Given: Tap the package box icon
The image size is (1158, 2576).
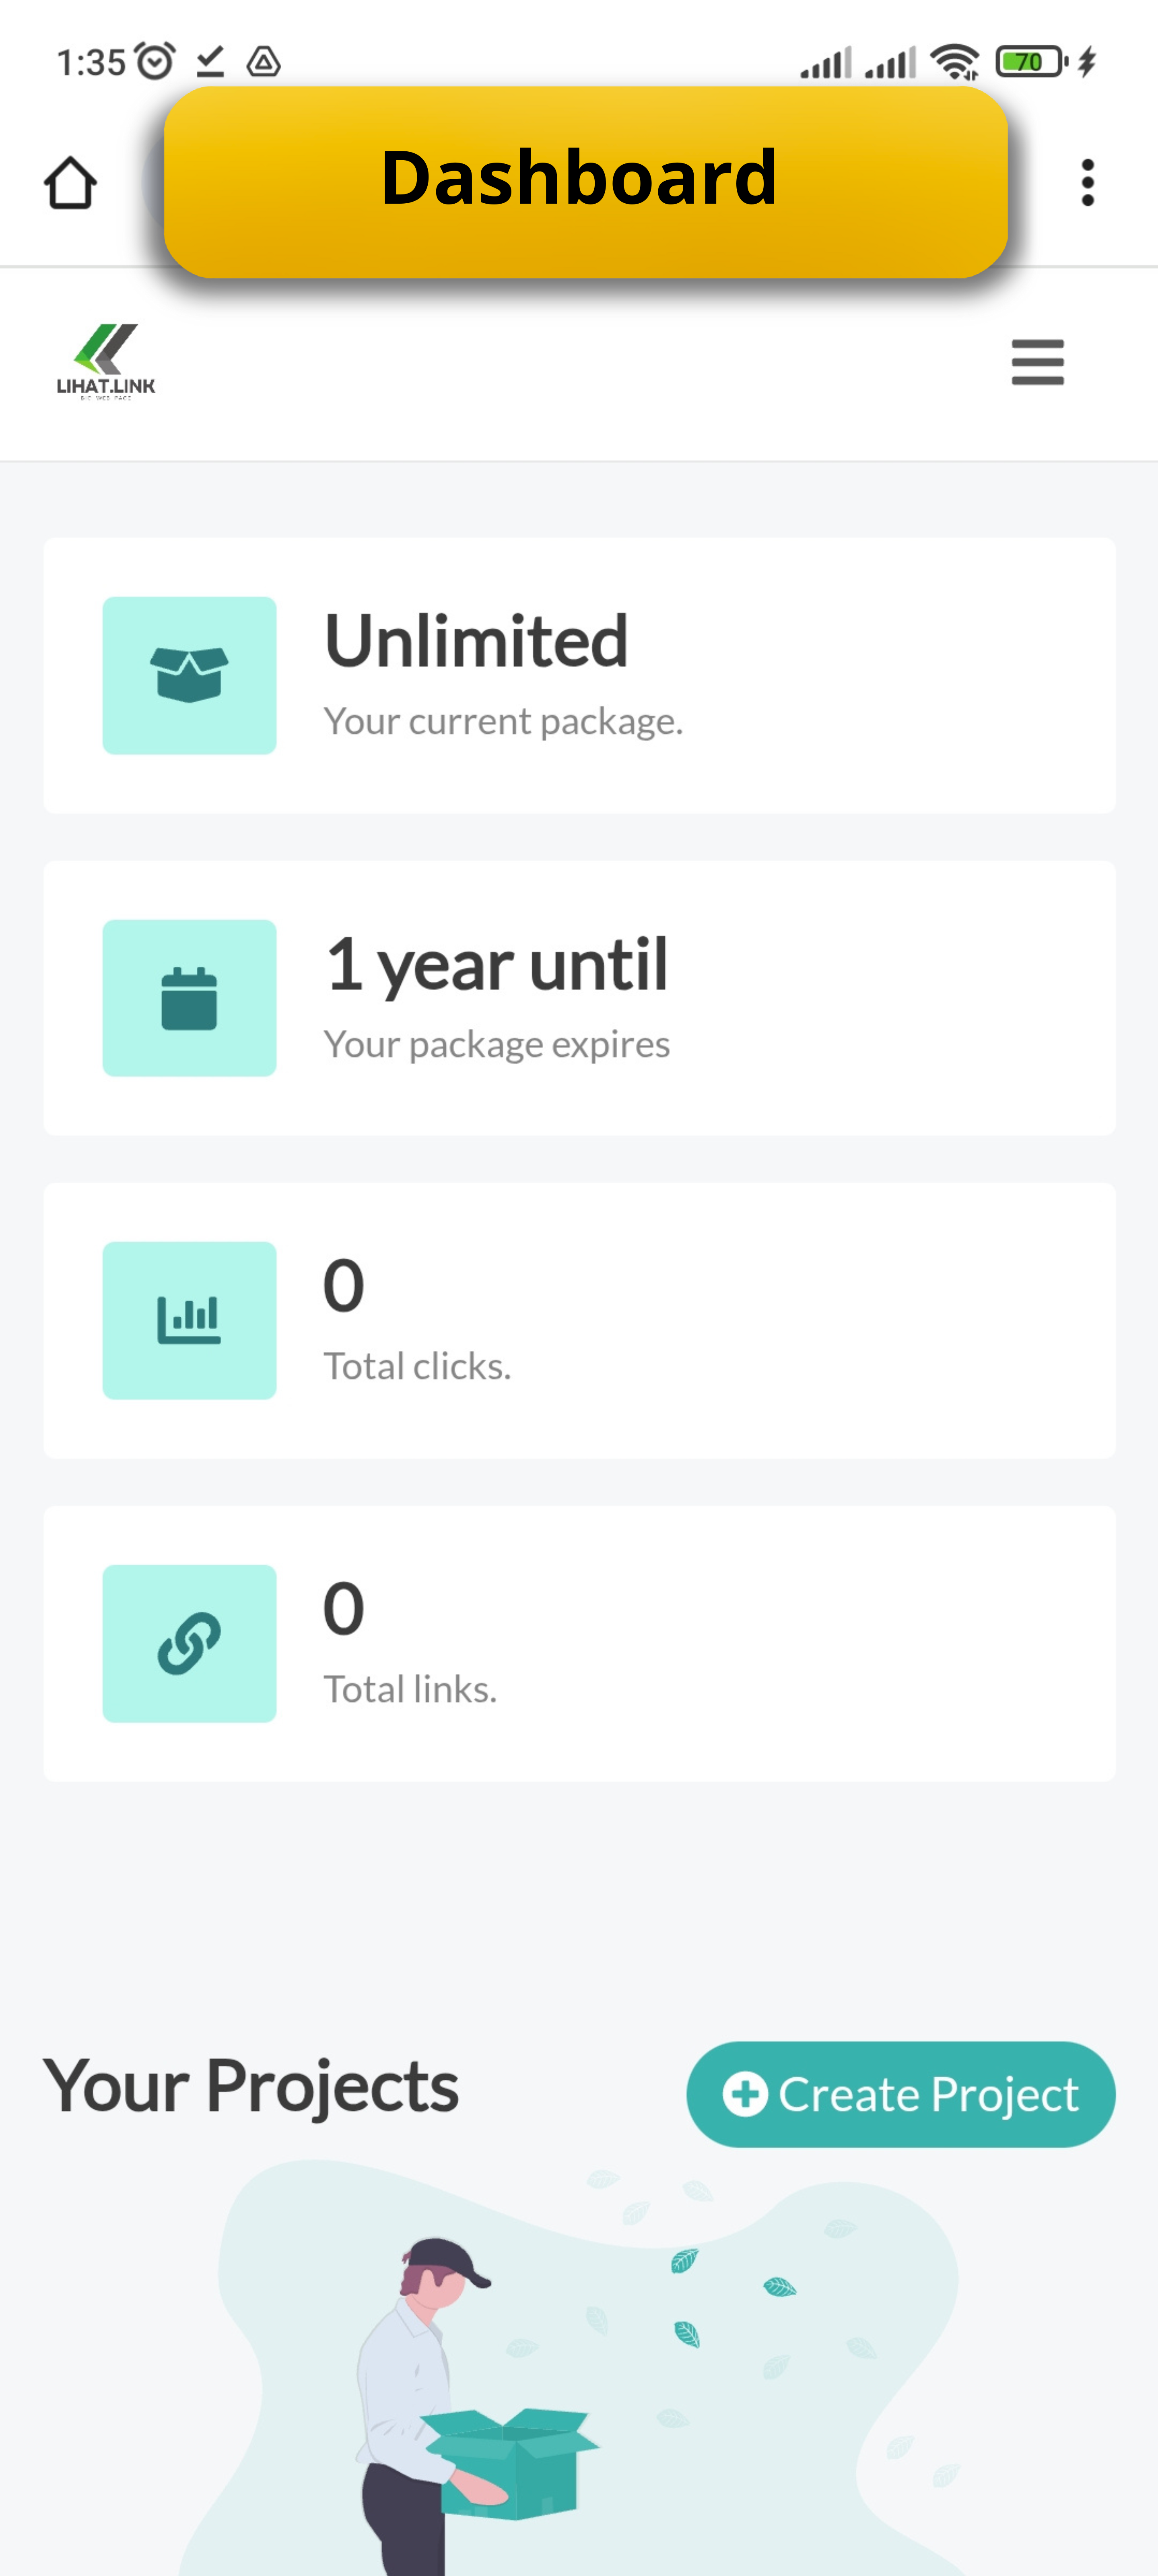Looking at the screenshot, I should point(189,675).
